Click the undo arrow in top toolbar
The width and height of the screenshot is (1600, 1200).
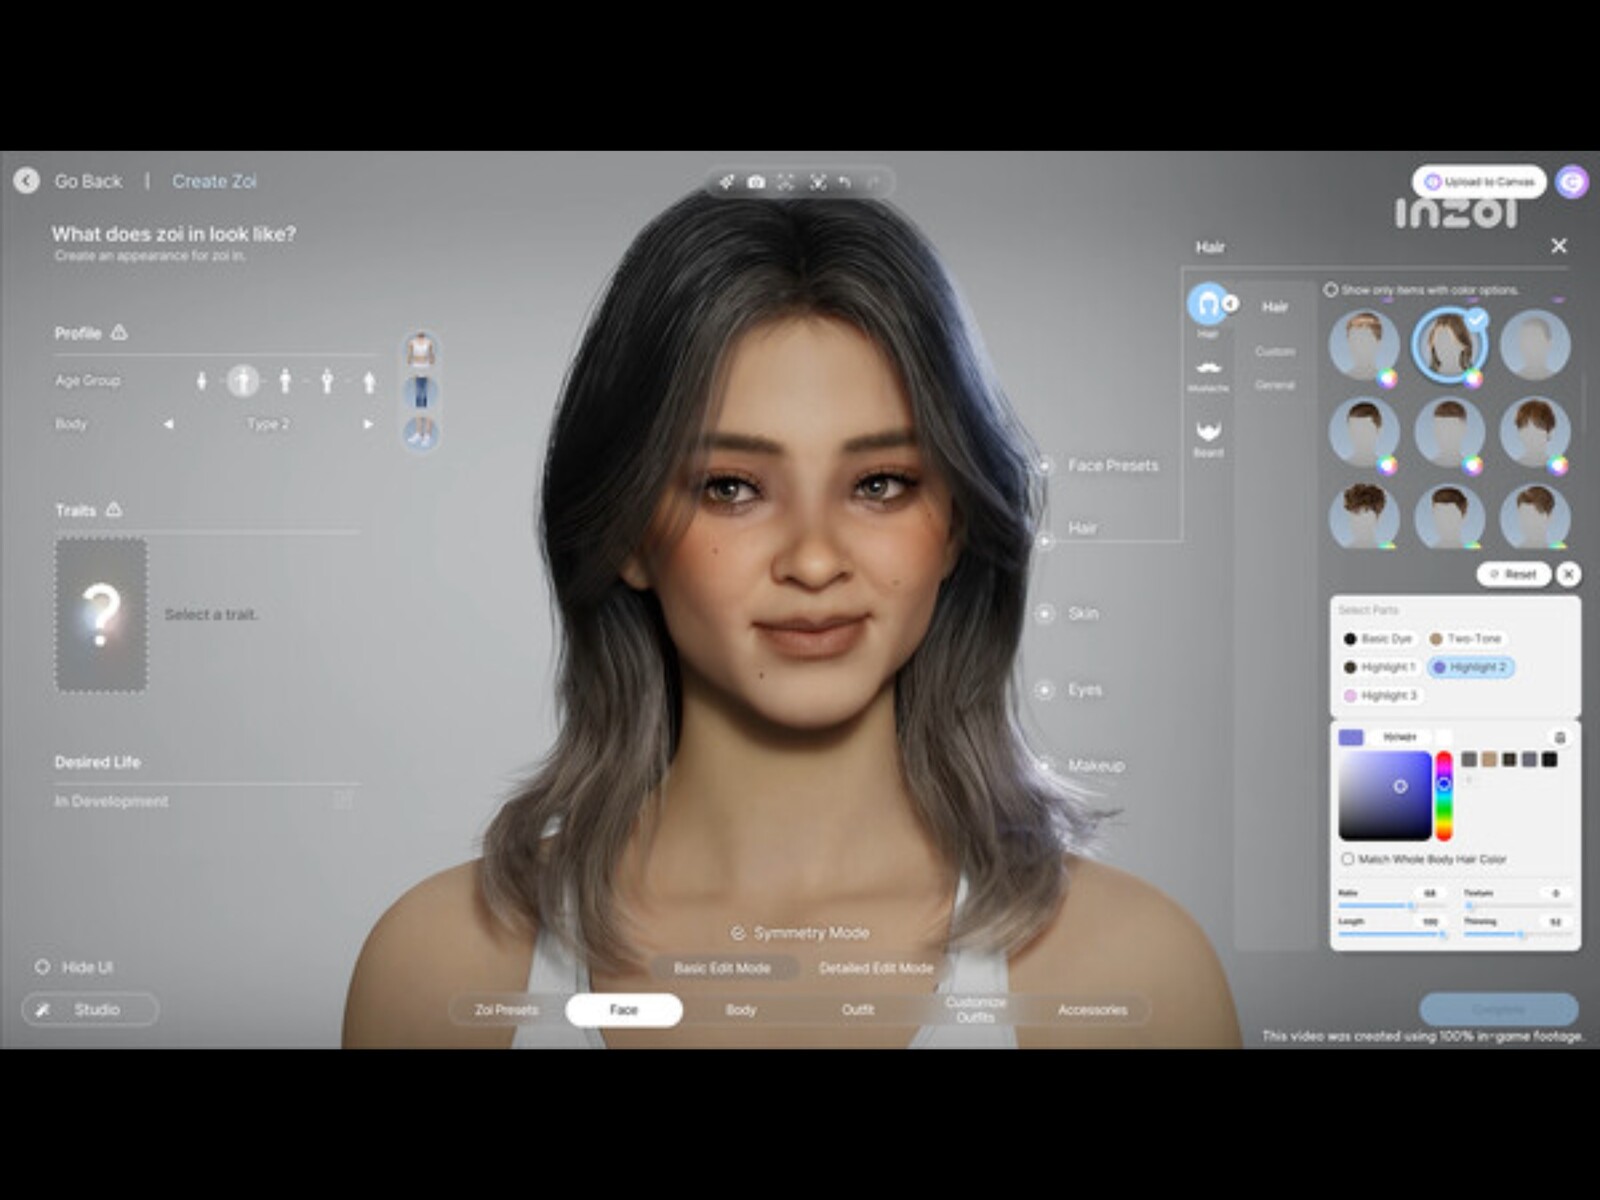[x=844, y=182]
